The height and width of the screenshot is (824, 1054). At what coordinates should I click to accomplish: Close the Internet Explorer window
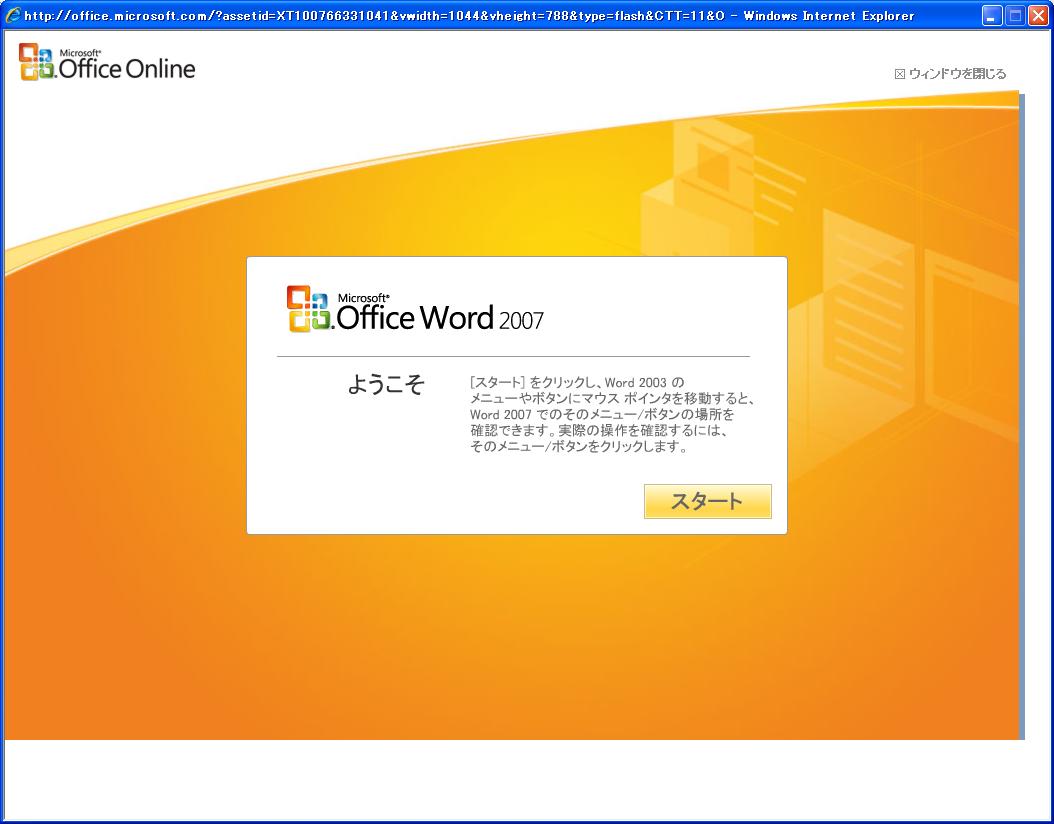(x=1038, y=15)
